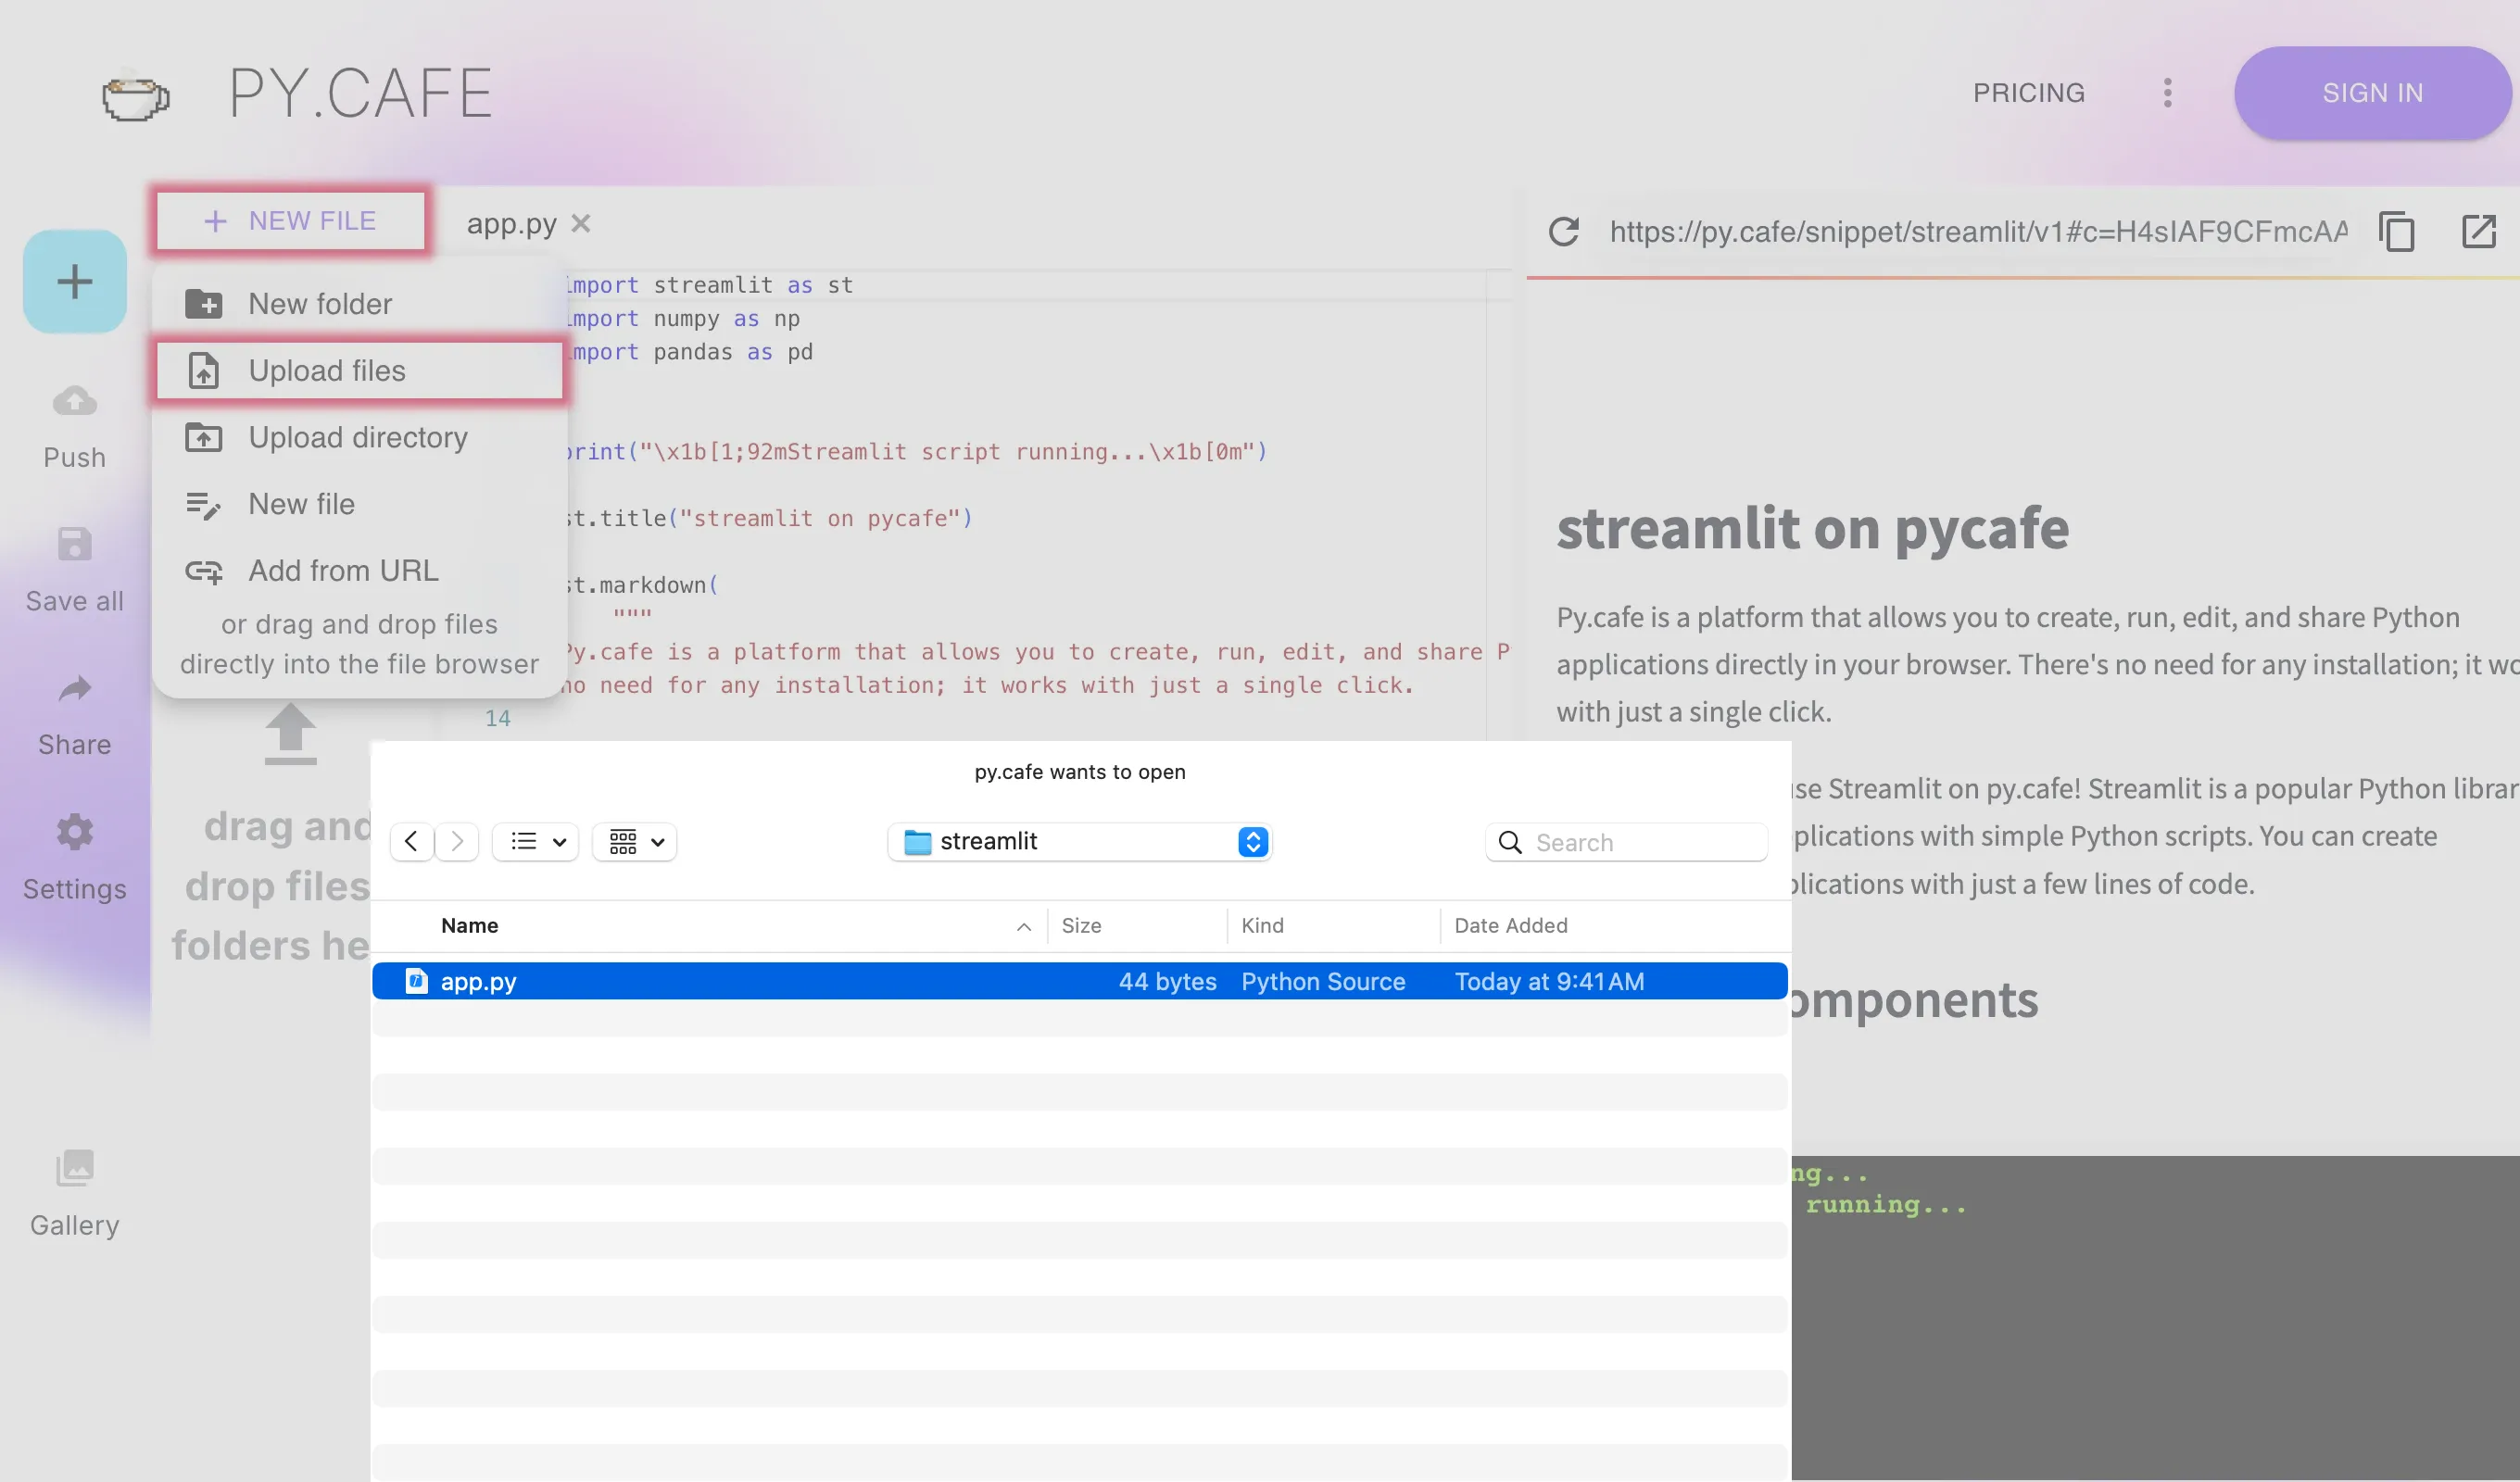Copy the snippet URL using the copy icon

[x=2396, y=231]
